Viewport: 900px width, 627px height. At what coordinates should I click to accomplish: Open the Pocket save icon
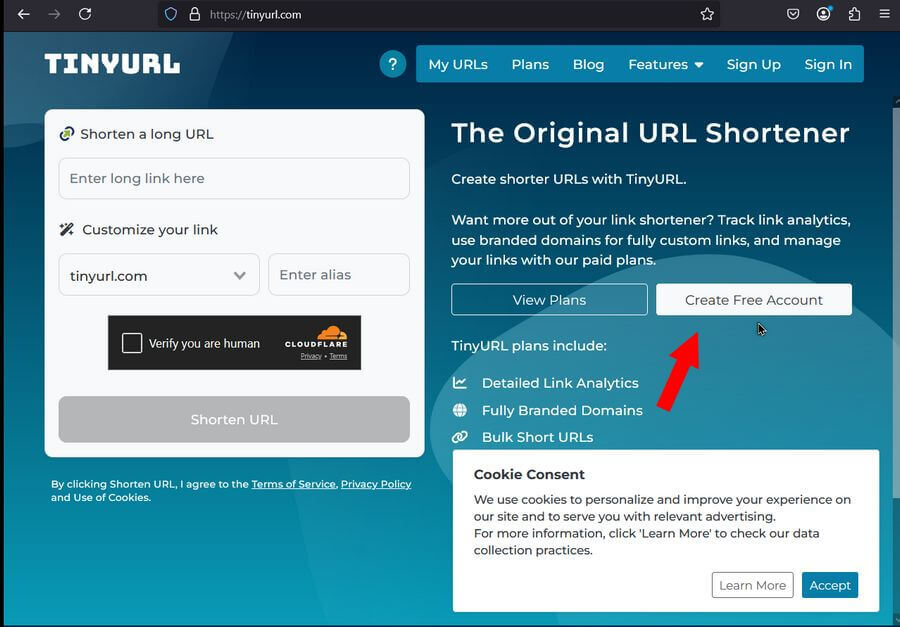pyautogui.click(x=793, y=14)
